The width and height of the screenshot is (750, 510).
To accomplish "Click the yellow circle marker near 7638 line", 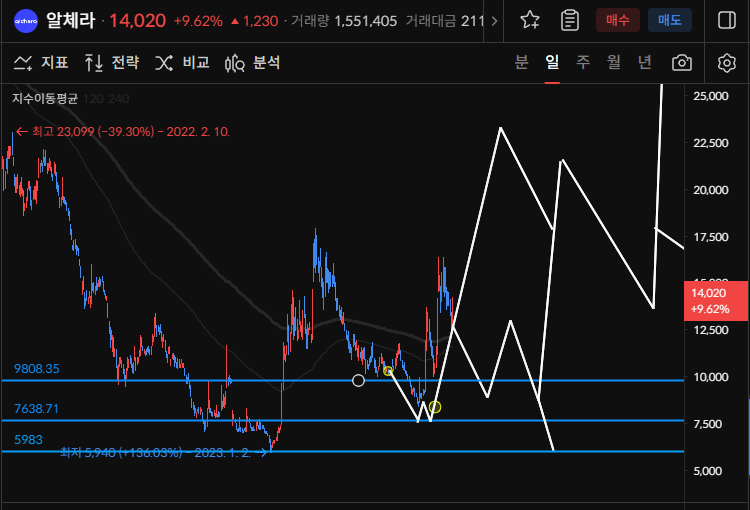I will [x=435, y=407].
